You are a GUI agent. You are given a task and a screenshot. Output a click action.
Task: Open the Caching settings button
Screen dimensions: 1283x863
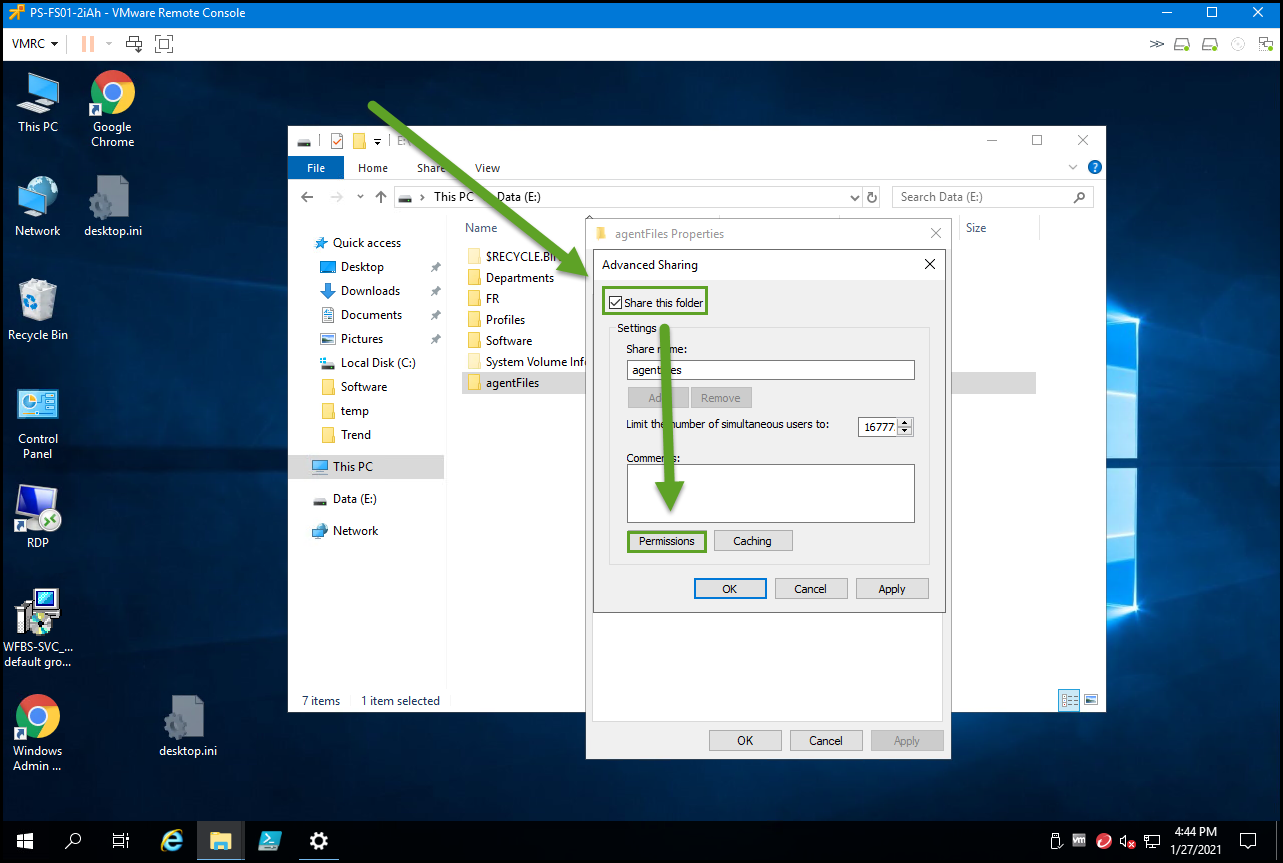tap(752, 541)
